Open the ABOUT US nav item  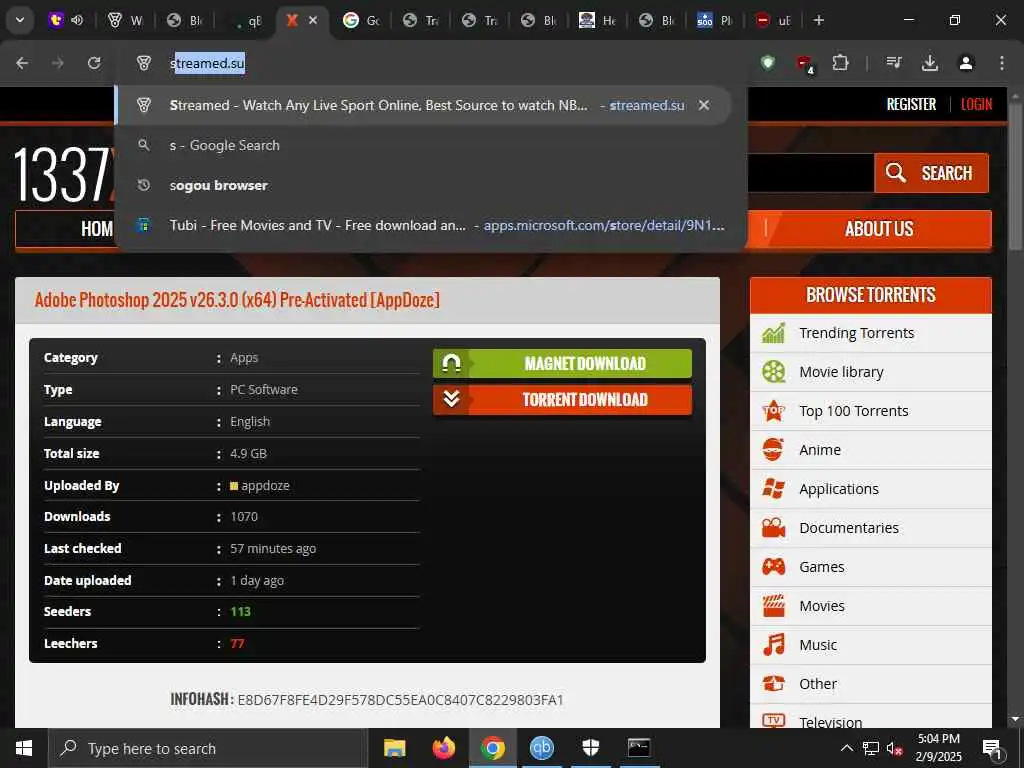[878, 229]
